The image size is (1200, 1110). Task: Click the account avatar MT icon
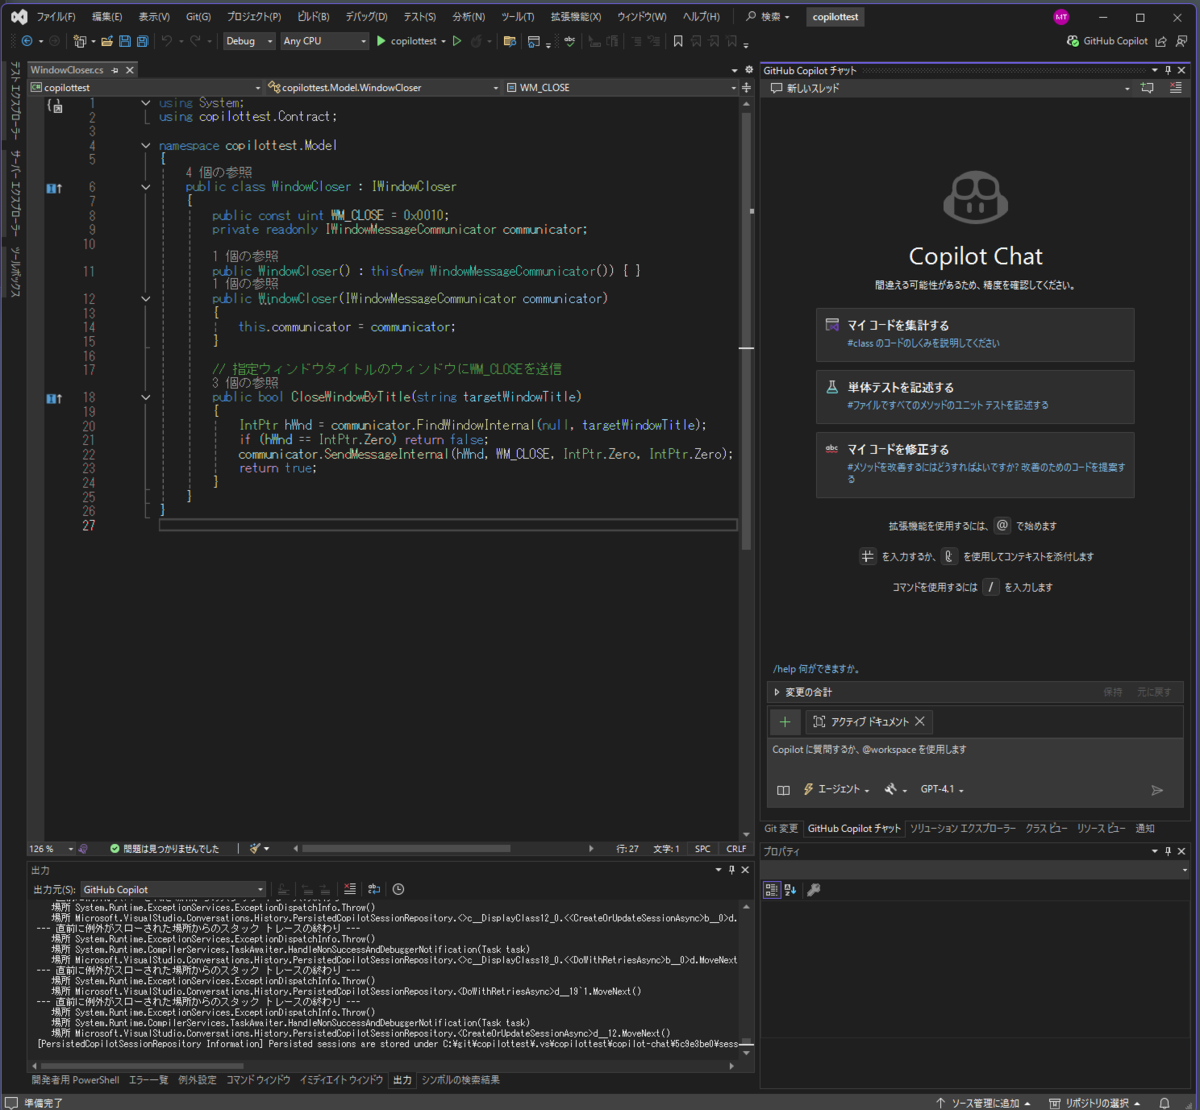click(x=1061, y=17)
